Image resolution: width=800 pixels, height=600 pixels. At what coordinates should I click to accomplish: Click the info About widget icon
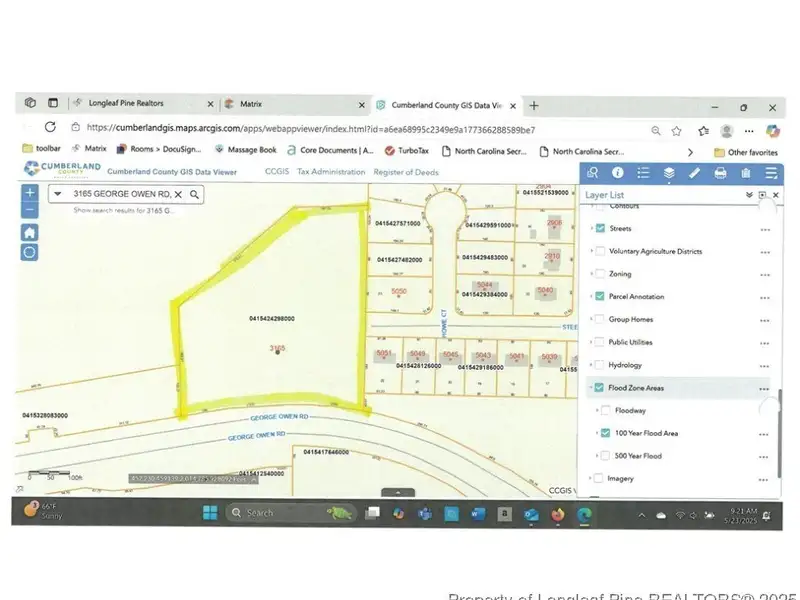click(x=618, y=173)
